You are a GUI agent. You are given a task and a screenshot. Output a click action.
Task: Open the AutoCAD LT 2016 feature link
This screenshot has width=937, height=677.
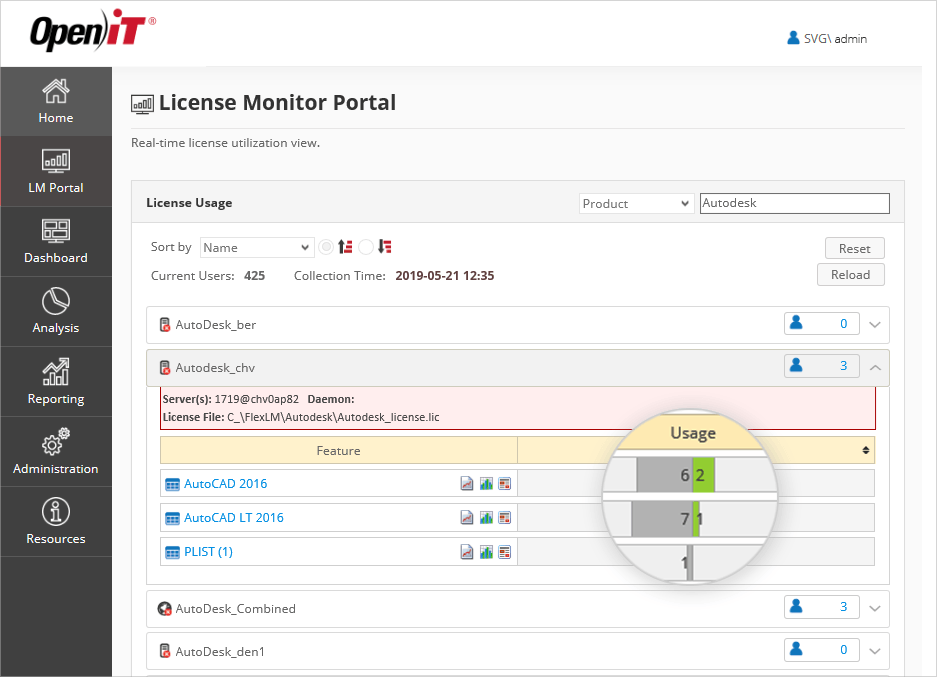tap(234, 517)
